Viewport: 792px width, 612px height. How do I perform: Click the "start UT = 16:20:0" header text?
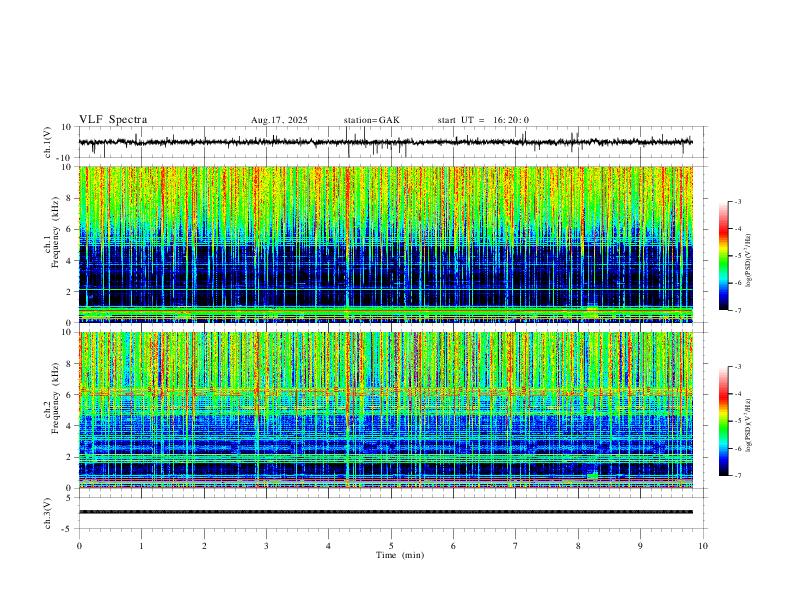click(x=483, y=120)
